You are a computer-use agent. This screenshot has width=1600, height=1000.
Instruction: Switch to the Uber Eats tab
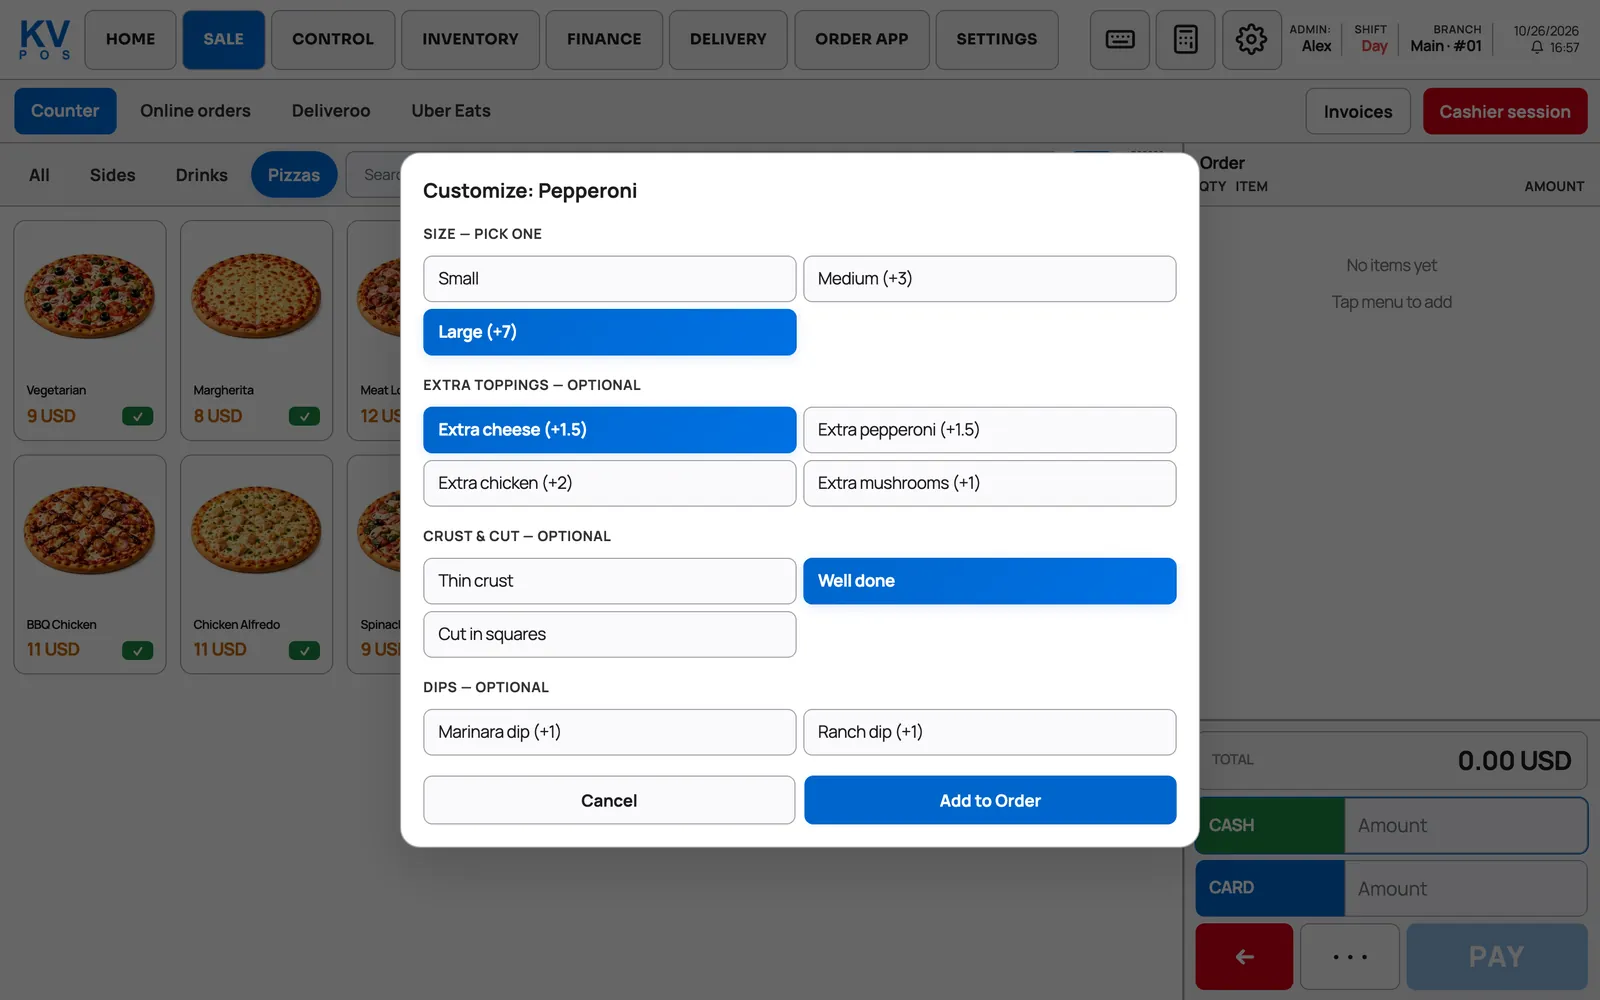click(x=451, y=111)
